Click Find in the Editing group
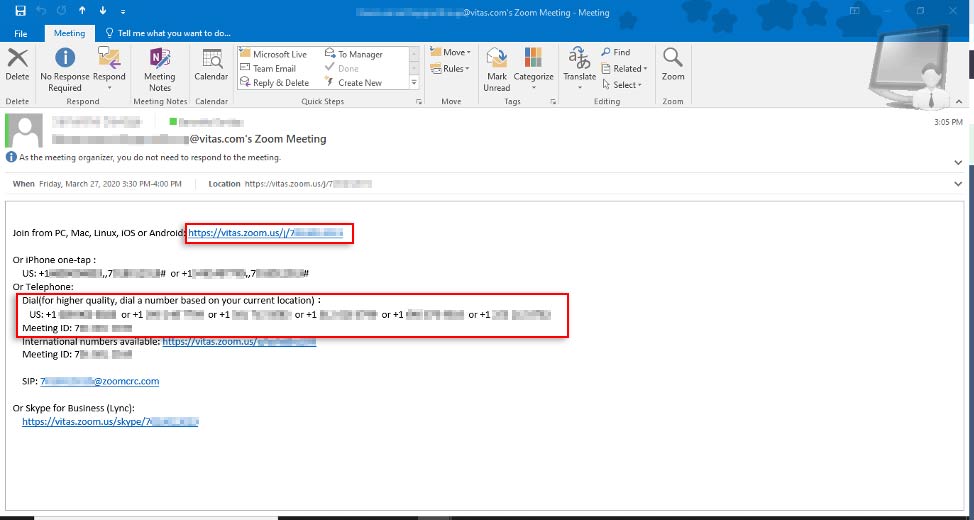974x520 pixels. (616, 52)
